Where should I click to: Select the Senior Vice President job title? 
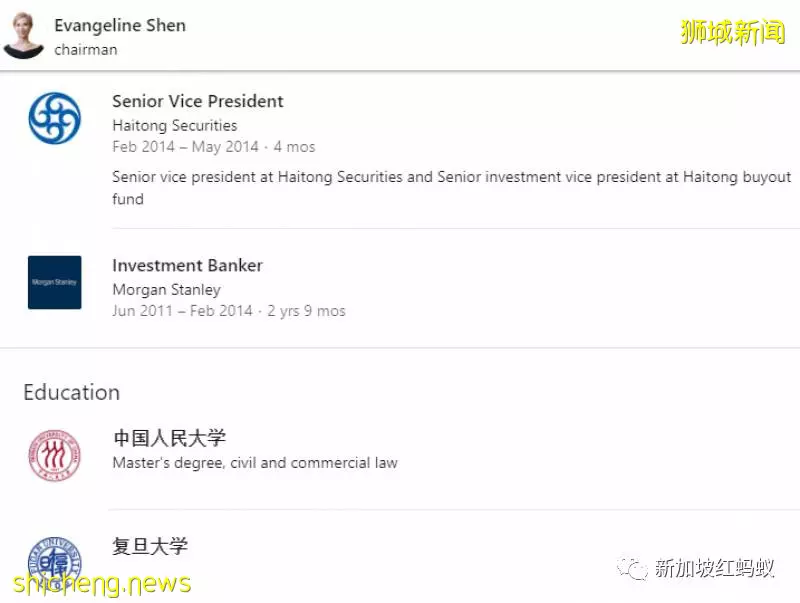click(197, 101)
